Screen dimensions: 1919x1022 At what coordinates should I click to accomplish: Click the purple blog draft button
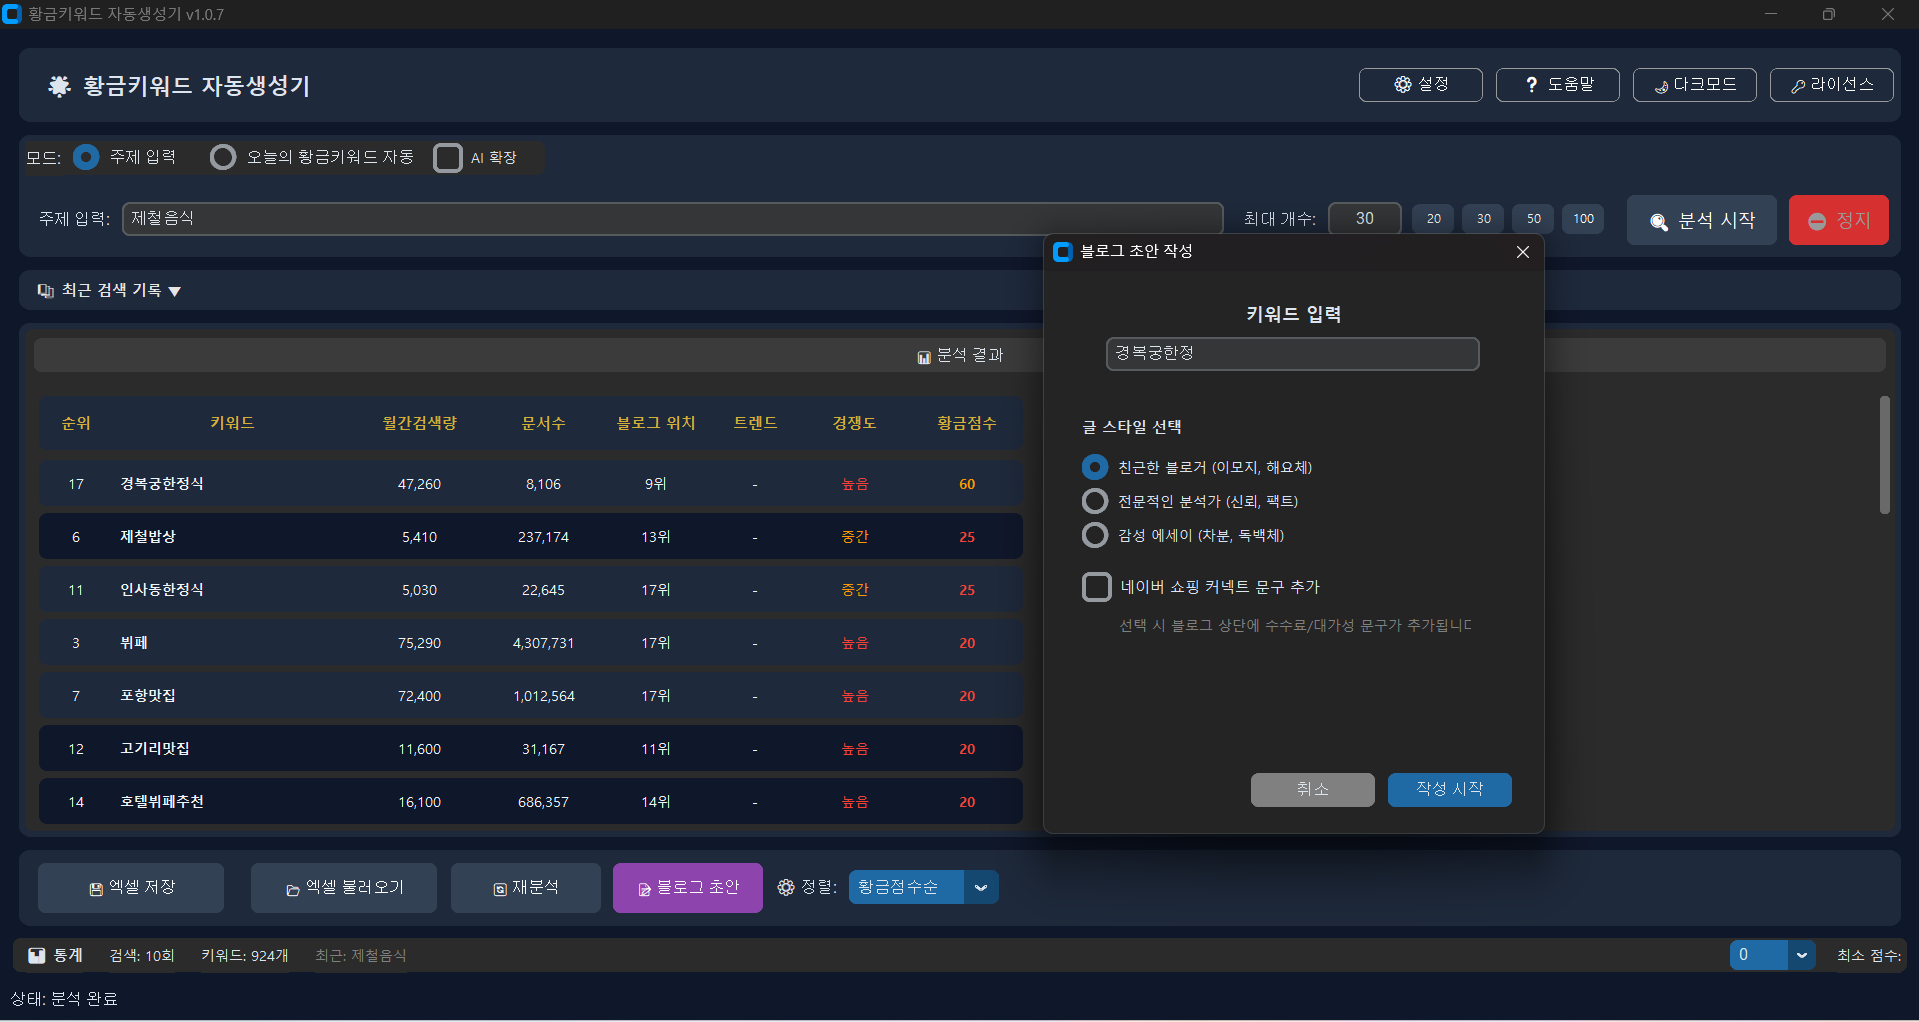point(688,888)
